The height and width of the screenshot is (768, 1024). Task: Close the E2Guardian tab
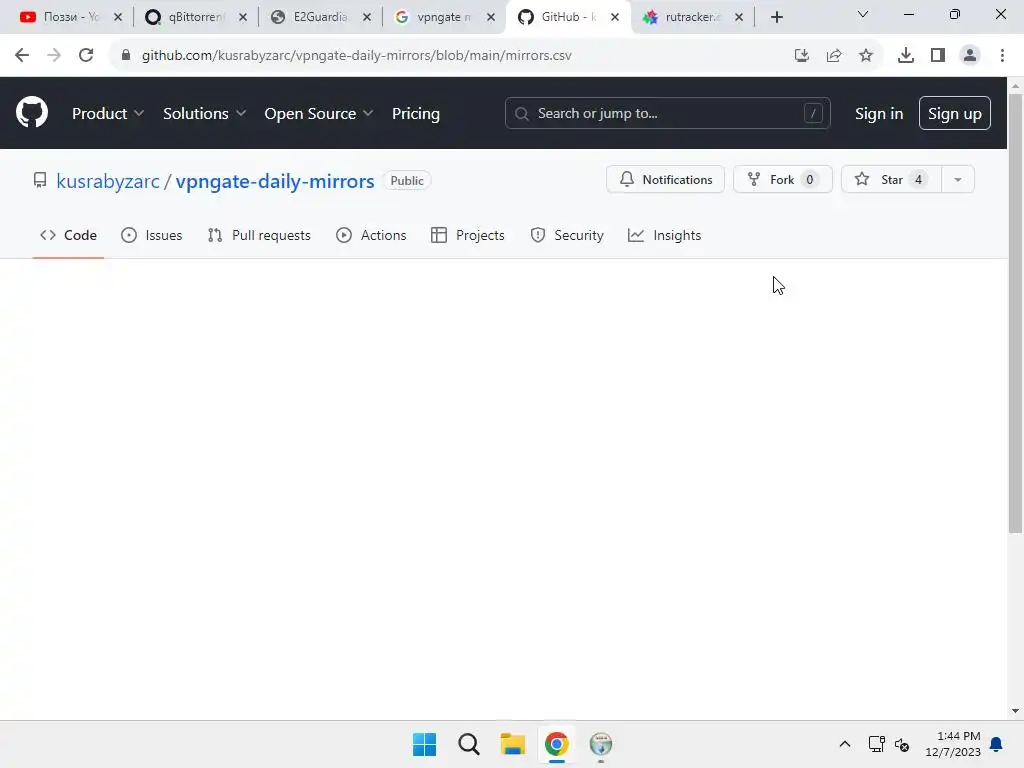367,17
